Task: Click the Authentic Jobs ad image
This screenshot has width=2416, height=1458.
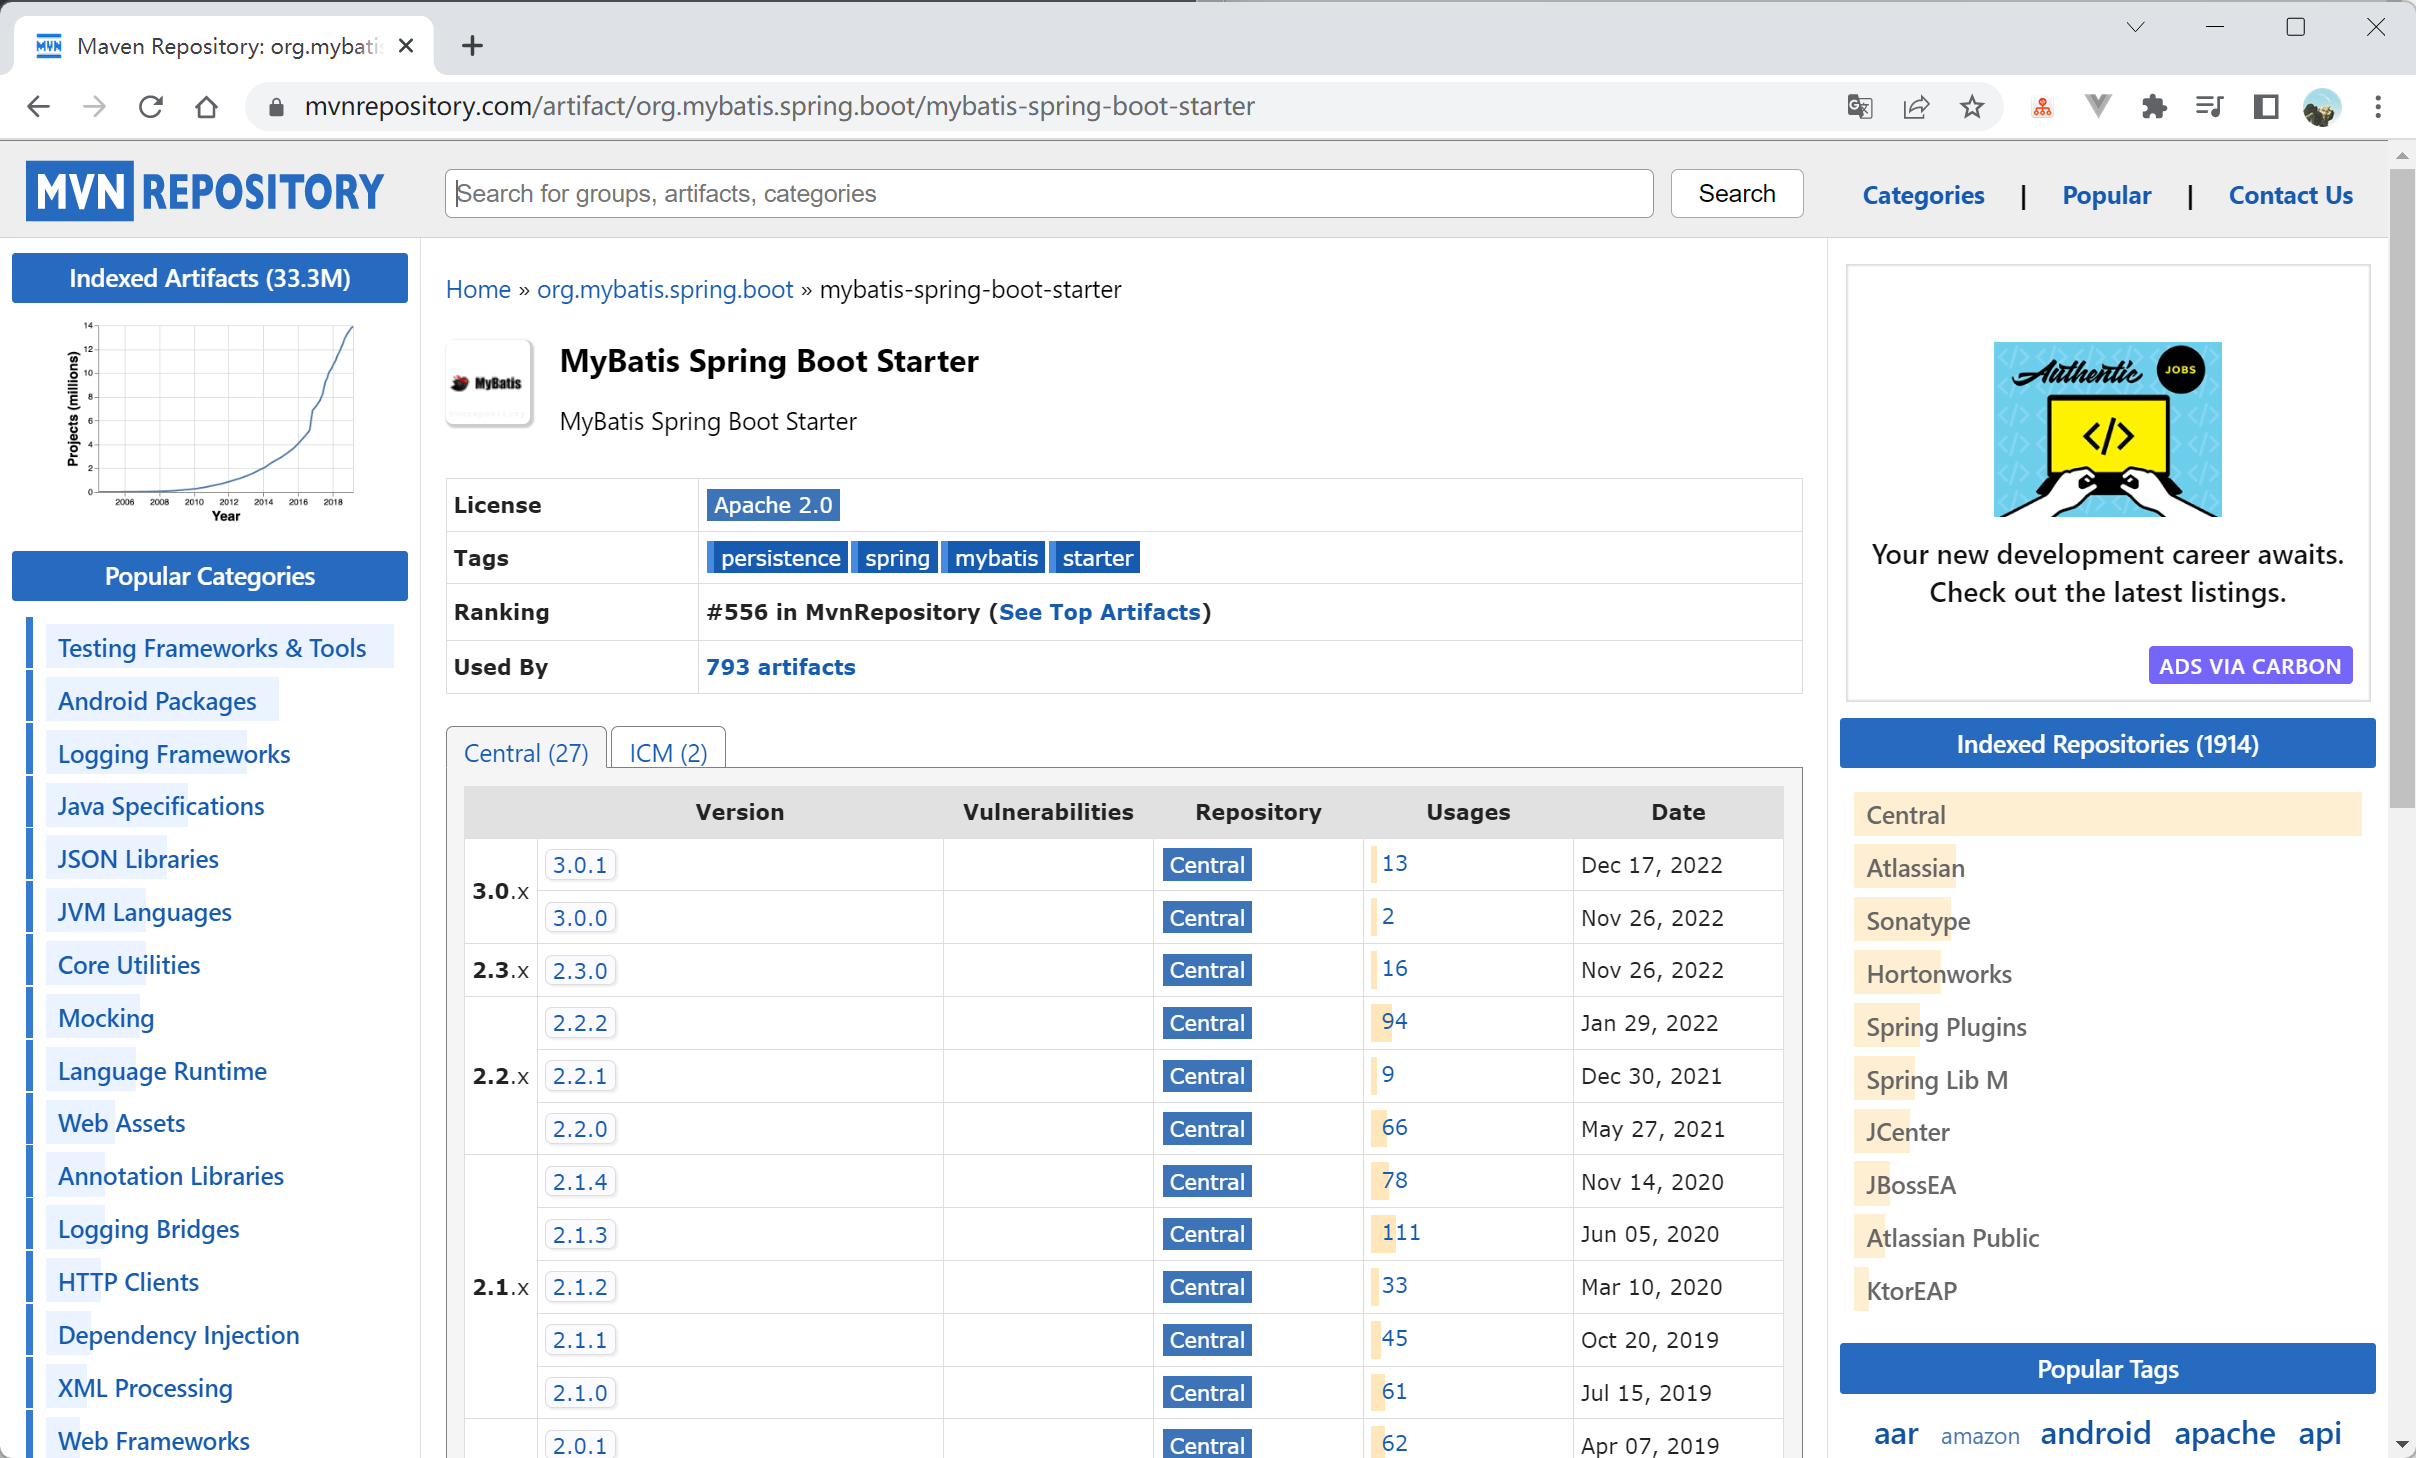Action: [x=2107, y=429]
